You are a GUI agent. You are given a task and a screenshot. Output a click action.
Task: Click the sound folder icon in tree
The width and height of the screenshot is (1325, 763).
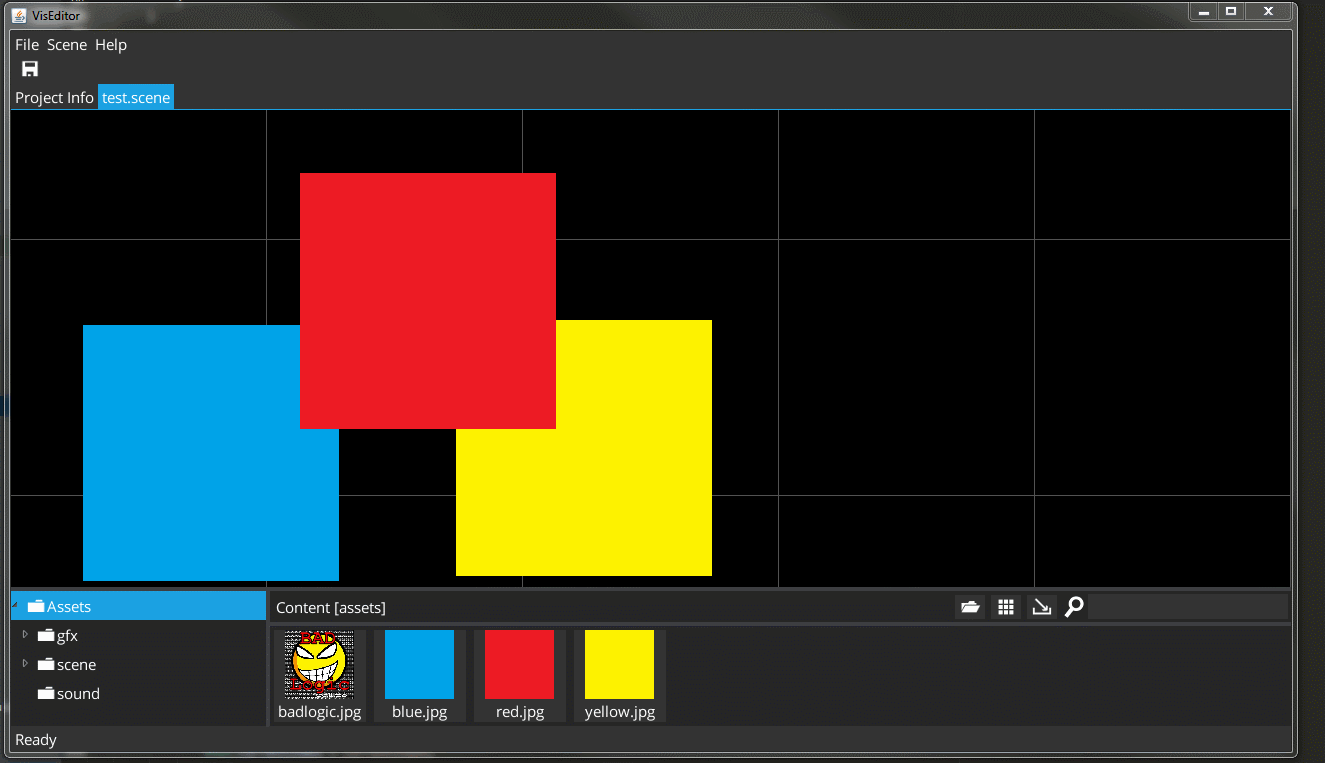click(x=46, y=694)
